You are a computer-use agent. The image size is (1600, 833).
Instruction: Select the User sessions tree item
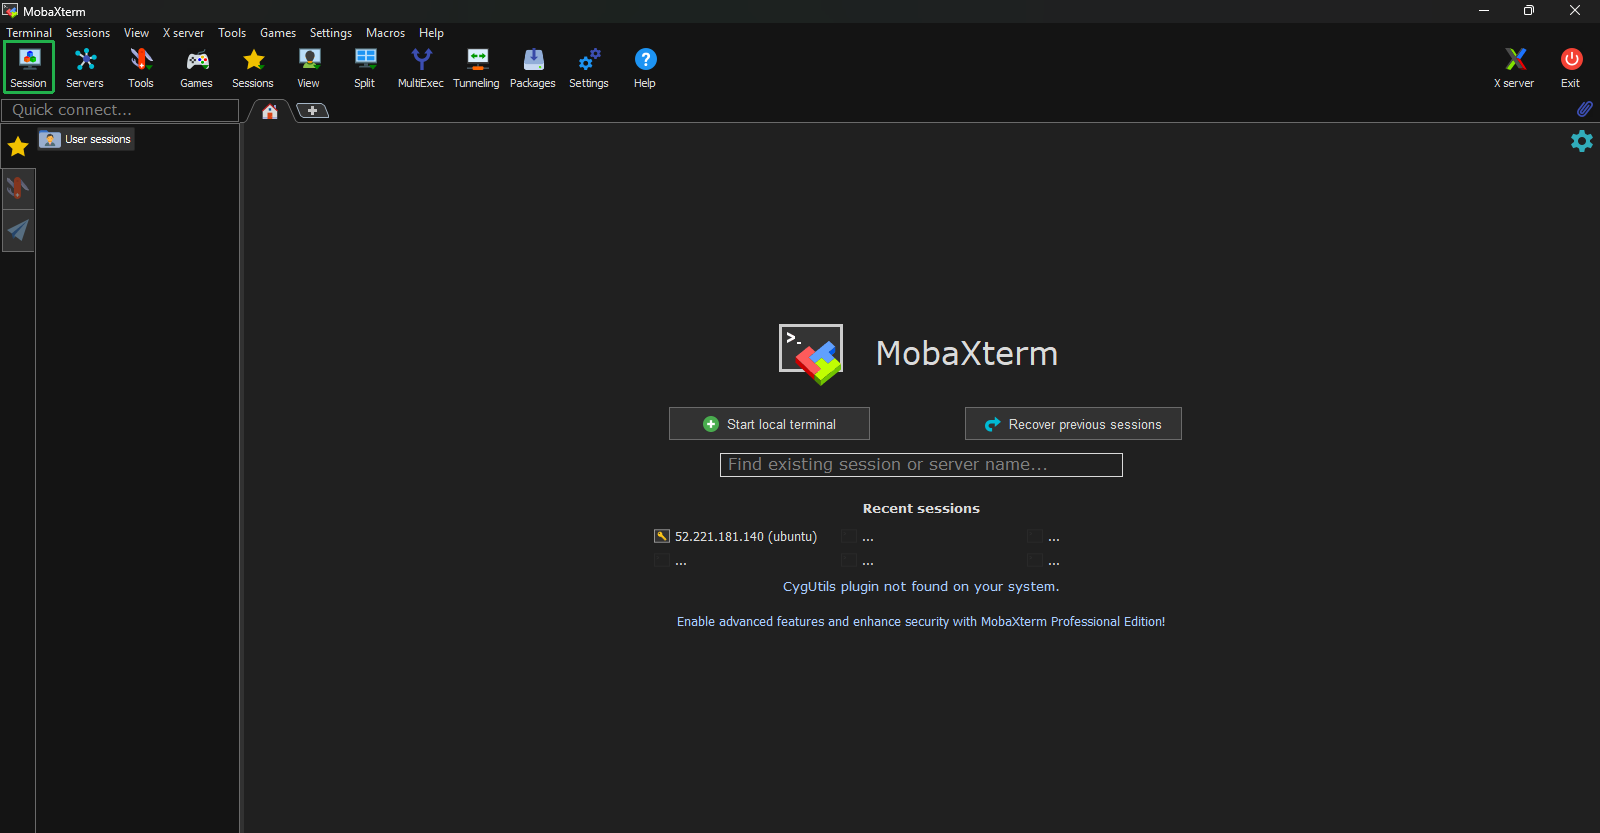pyautogui.click(x=86, y=139)
